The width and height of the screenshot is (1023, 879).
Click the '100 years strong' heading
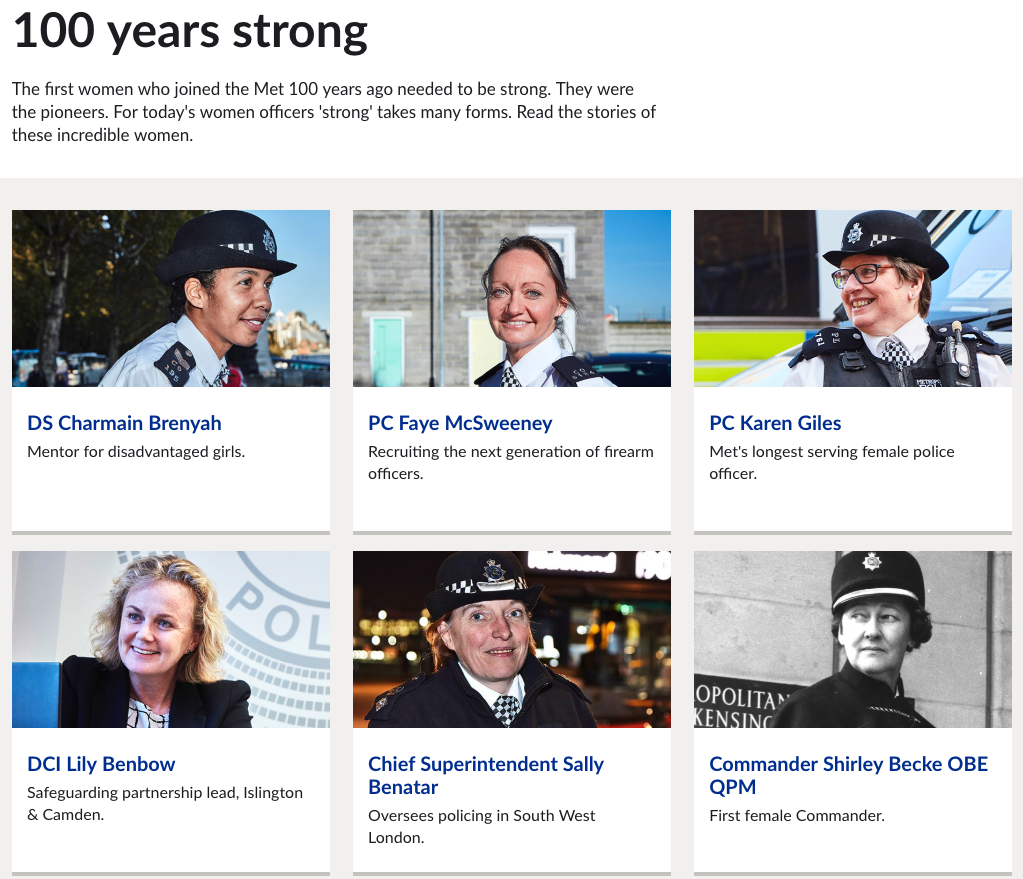(190, 31)
